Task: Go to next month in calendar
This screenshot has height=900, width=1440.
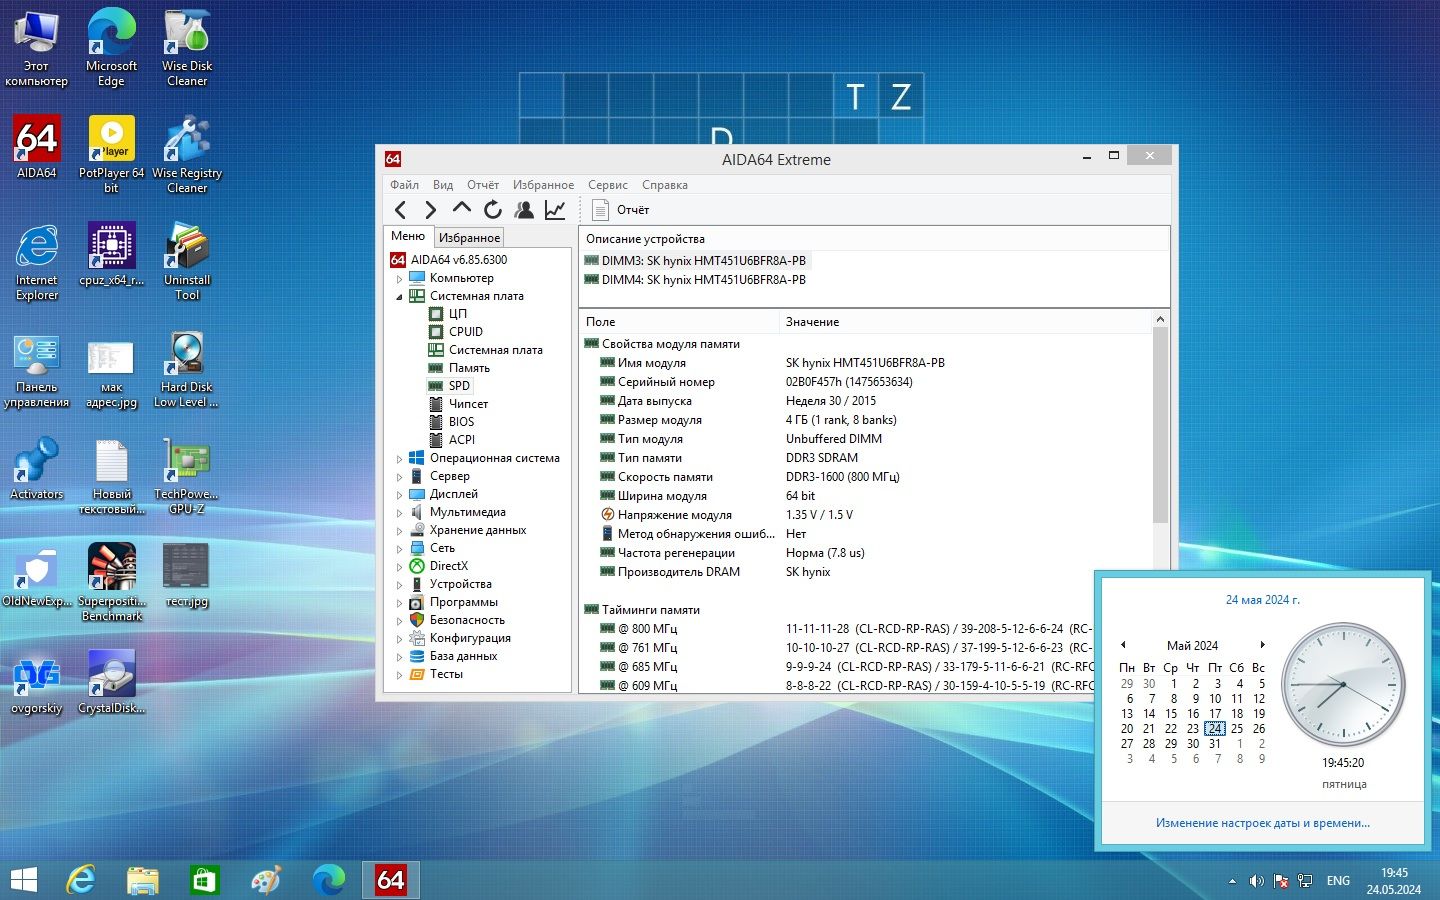Action: pyautogui.click(x=1263, y=645)
